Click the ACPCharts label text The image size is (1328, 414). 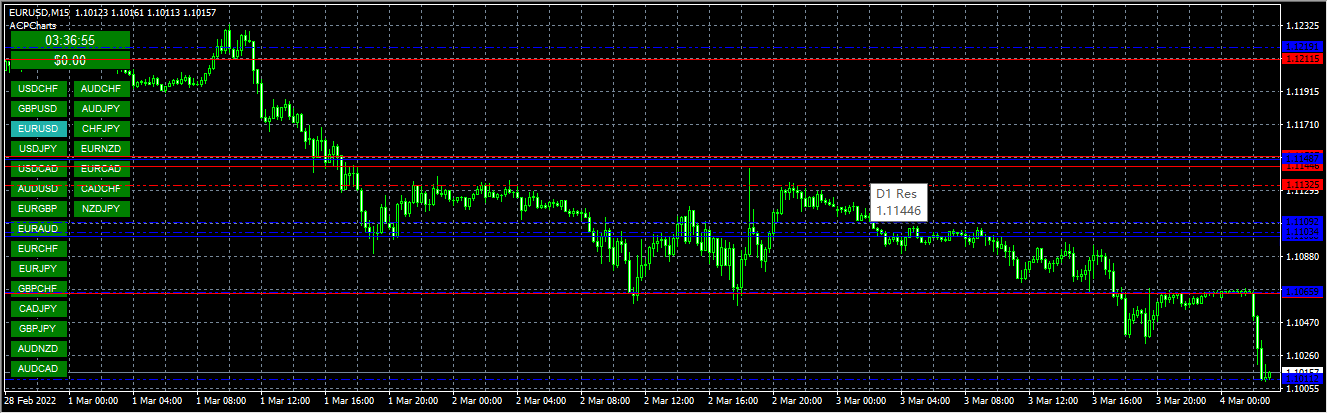click(33, 26)
